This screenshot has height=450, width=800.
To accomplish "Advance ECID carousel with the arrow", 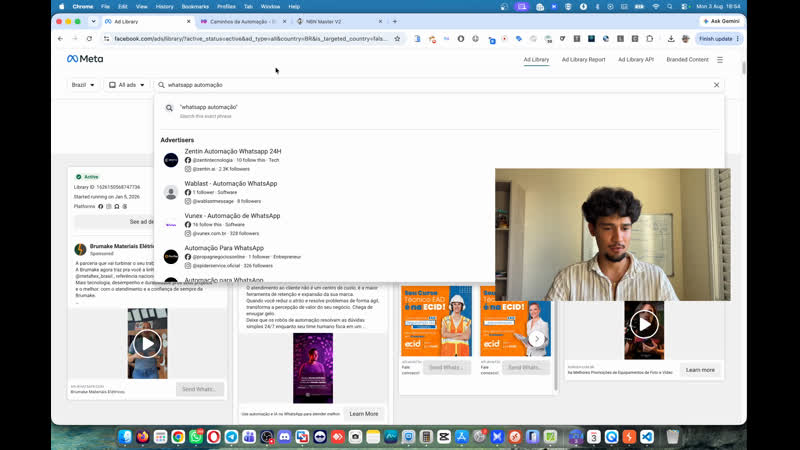I will click(537, 339).
